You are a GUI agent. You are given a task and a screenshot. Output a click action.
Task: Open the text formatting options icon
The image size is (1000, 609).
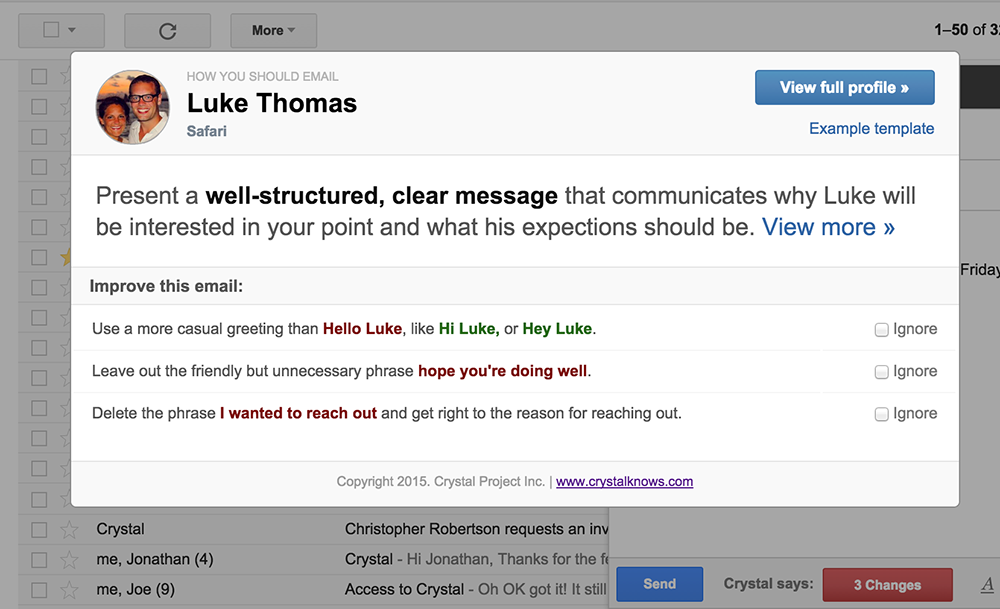click(x=987, y=584)
